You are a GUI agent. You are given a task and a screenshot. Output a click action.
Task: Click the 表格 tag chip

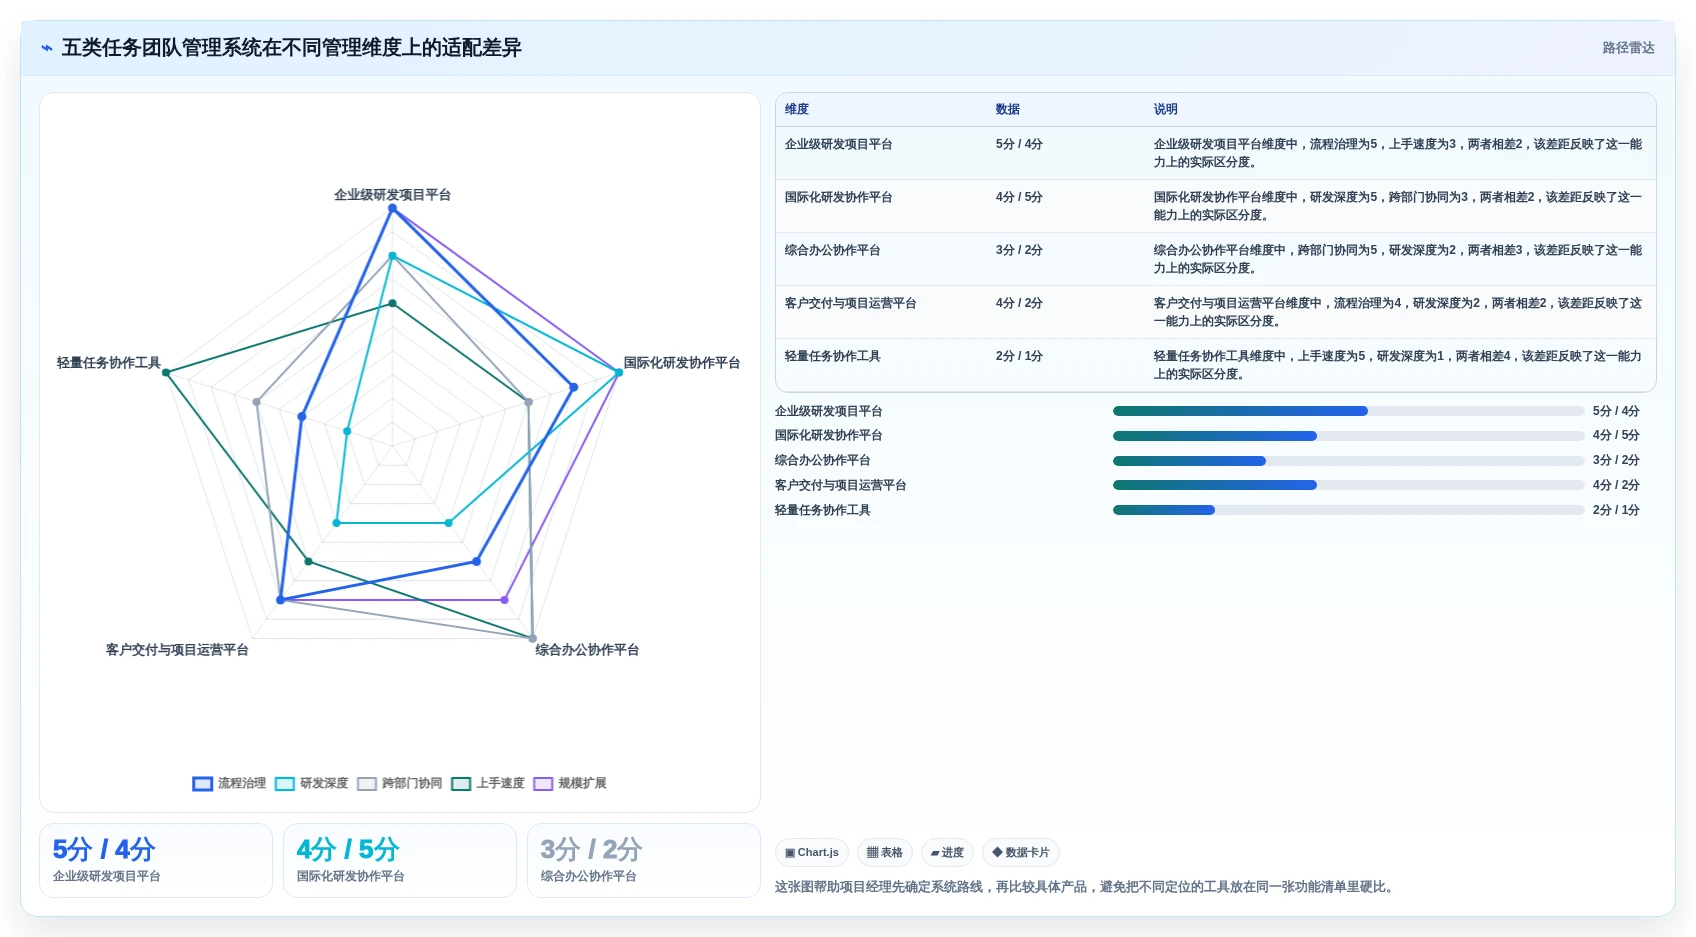(885, 853)
